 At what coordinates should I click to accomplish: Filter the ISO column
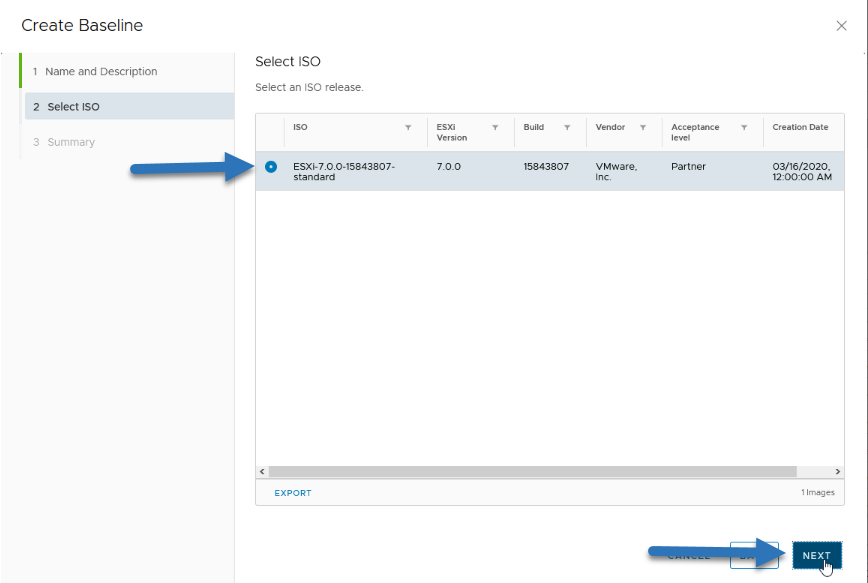pyautogui.click(x=408, y=127)
